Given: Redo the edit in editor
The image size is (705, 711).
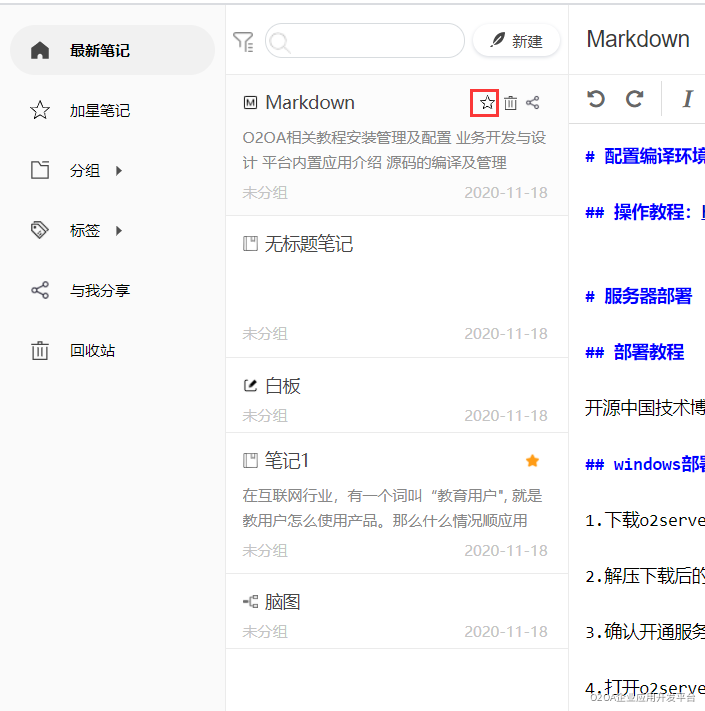Looking at the screenshot, I should pyautogui.click(x=634, y=98).
